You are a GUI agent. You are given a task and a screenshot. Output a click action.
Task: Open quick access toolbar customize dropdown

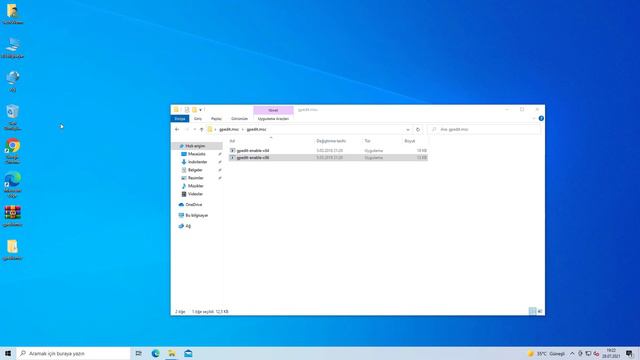pos(200,110)
